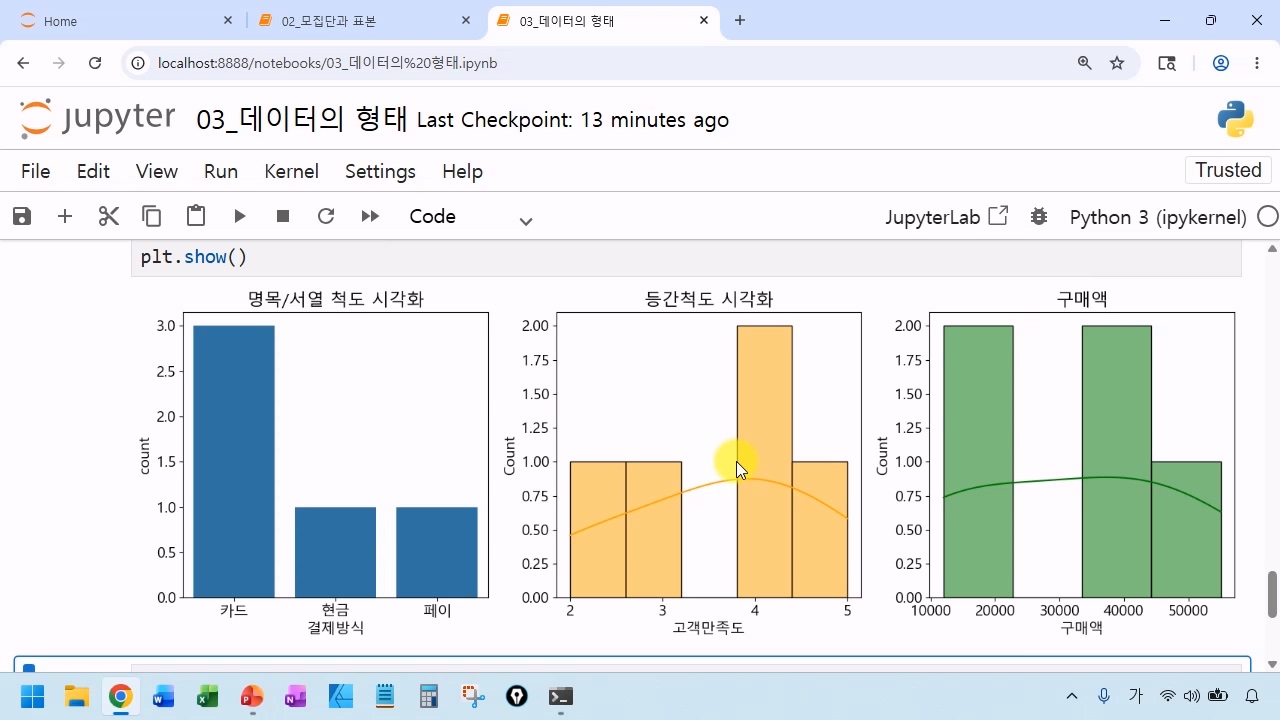This screenshot has height=720, width=1280.
Task: Rename notebook title 03_데이터의 형태
Action: [x=302, y=120]
